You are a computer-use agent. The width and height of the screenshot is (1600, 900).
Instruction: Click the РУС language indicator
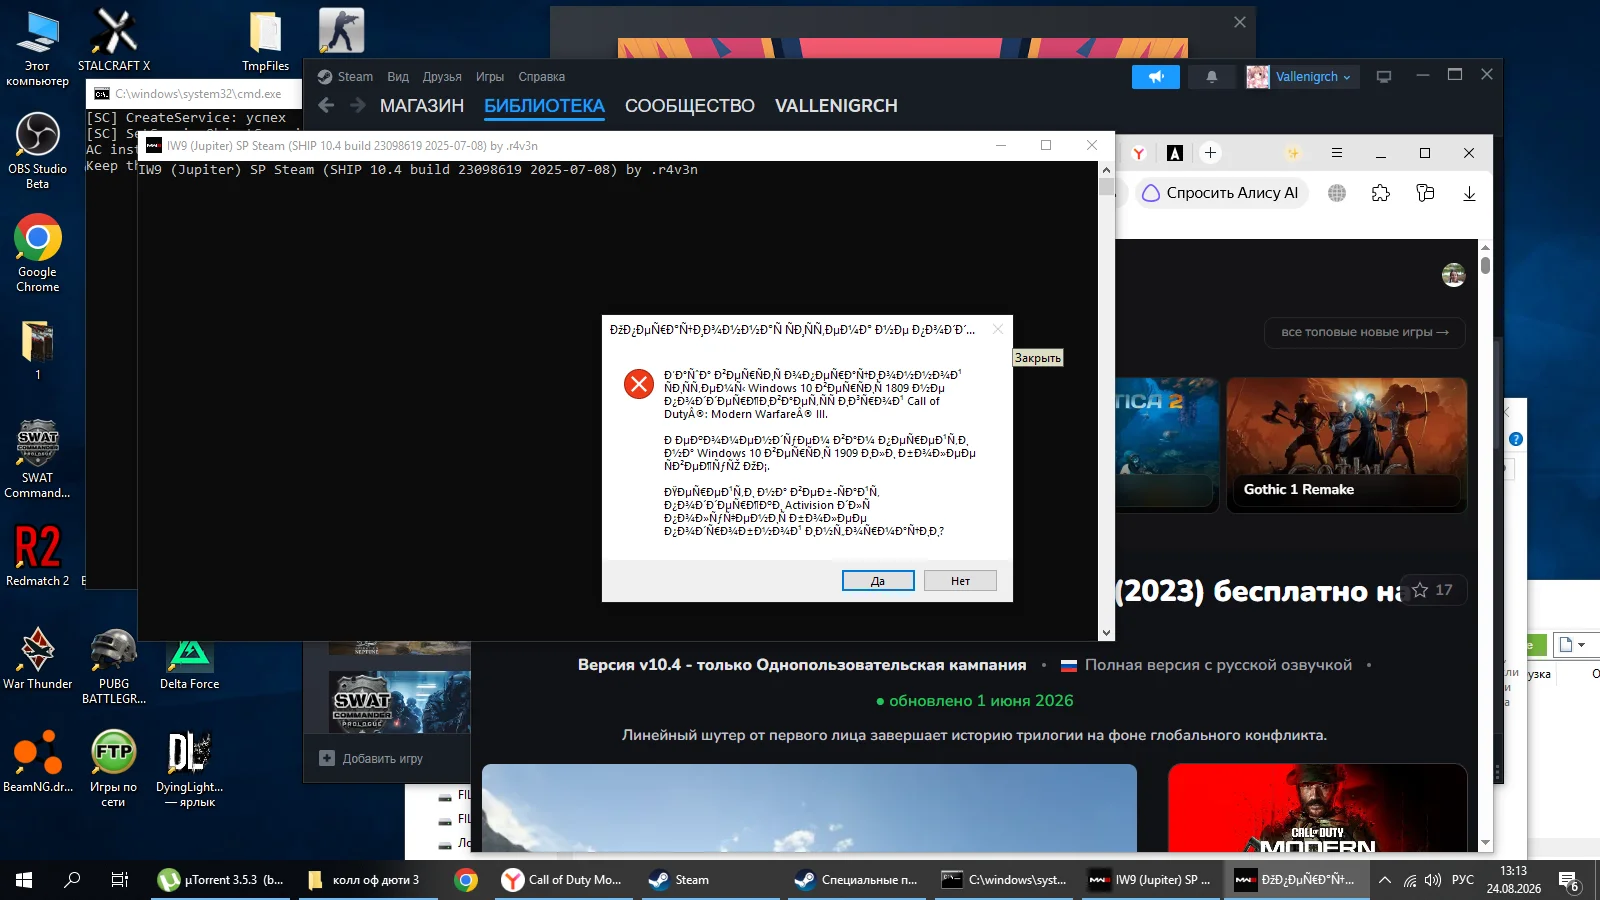pyautogui.click(x=1463, y=880)
